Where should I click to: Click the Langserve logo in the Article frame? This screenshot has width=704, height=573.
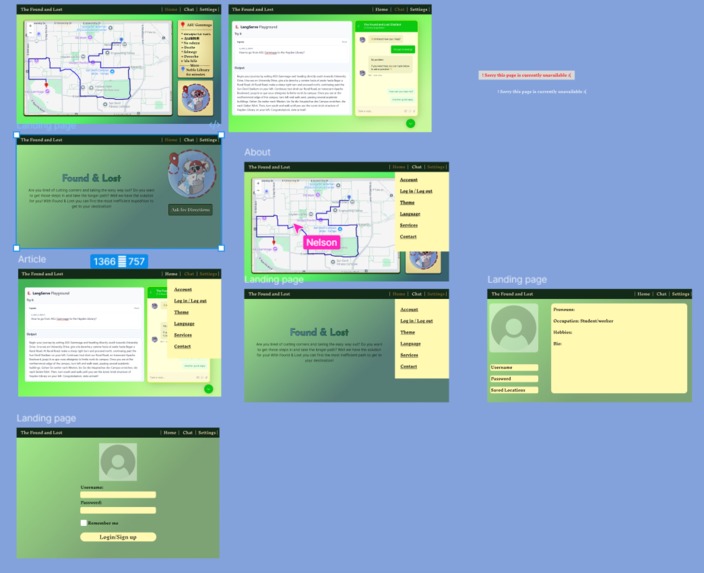pyautogui.click(x=29, y=293)
